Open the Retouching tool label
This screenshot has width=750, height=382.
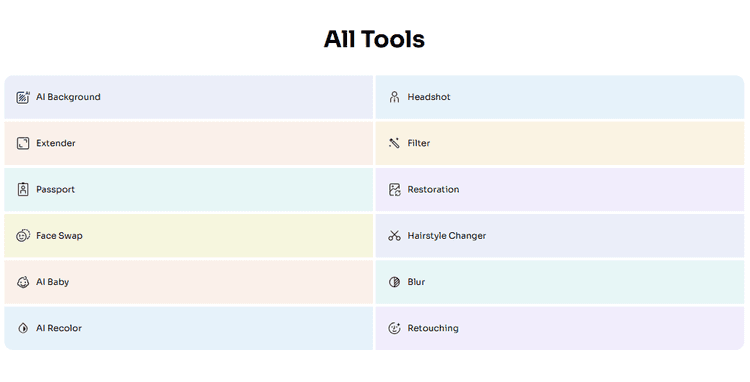pyautogui.click(x=433, y=328)
